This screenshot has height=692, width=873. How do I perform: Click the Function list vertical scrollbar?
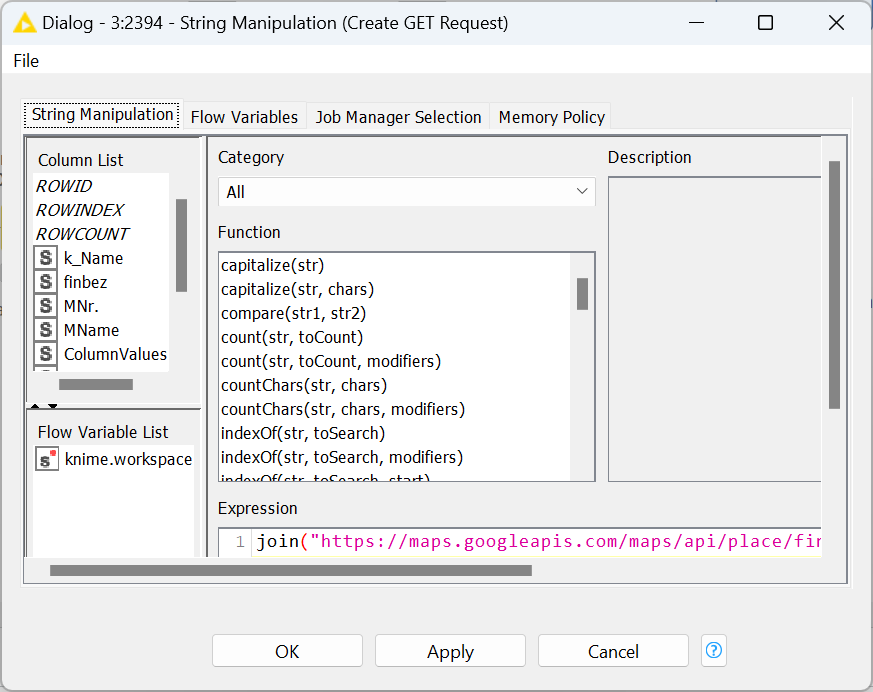582,293
